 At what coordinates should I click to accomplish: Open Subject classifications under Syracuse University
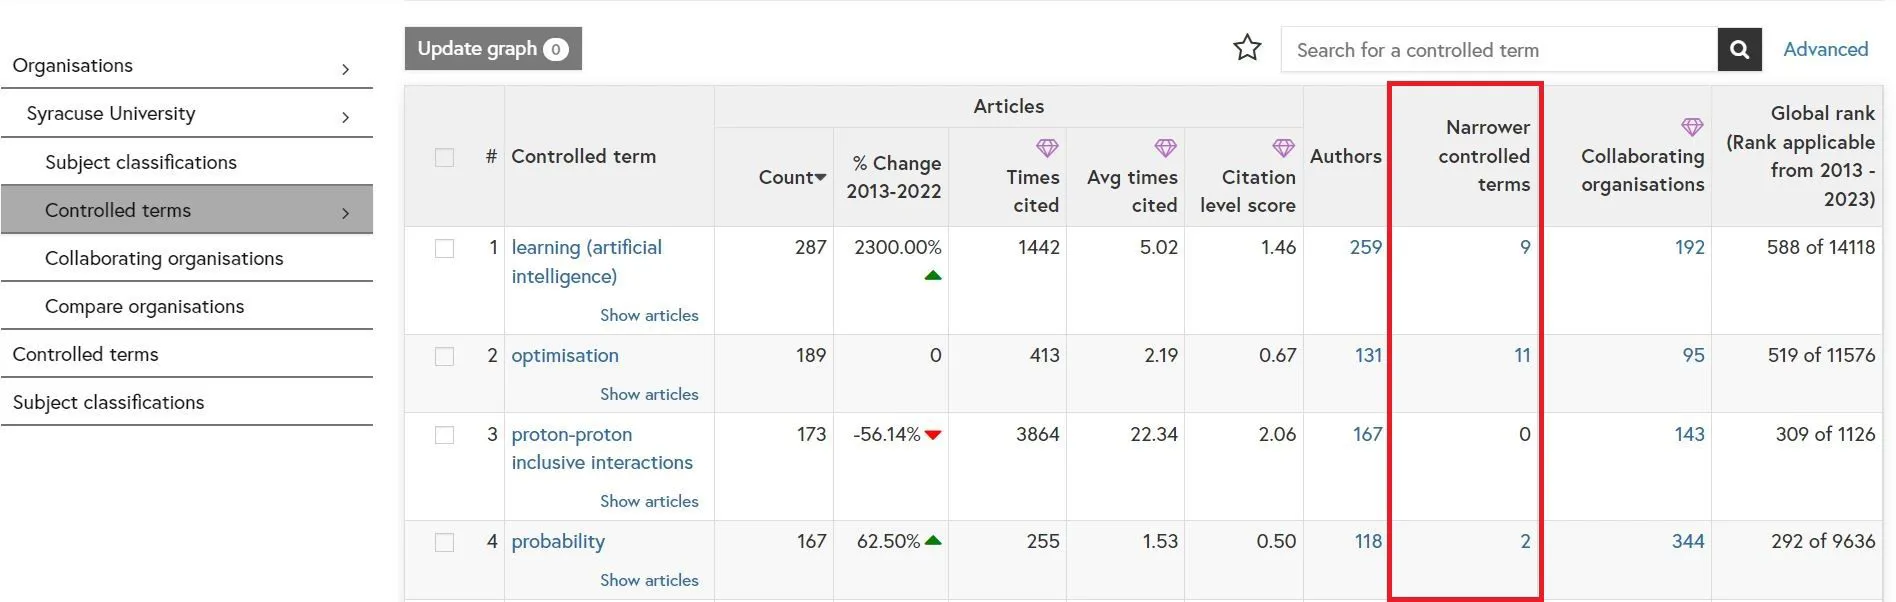141,162
